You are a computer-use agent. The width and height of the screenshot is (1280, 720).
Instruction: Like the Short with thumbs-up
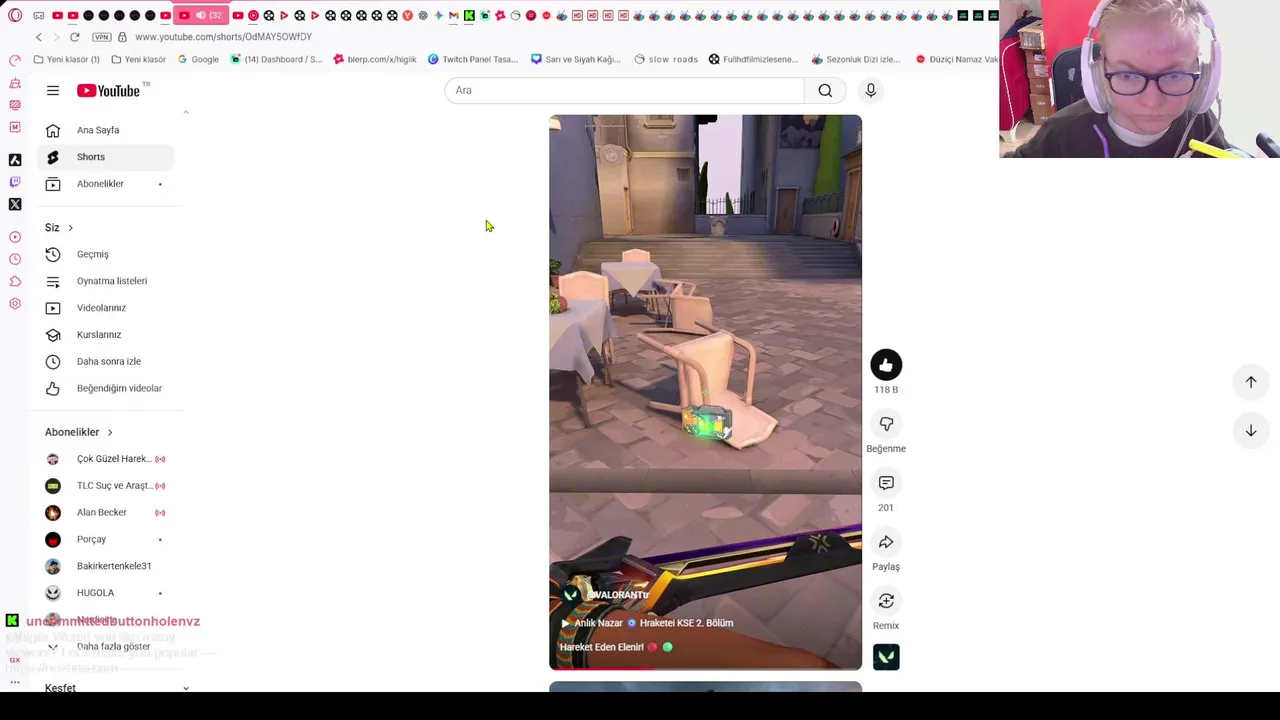click(886, 365)
